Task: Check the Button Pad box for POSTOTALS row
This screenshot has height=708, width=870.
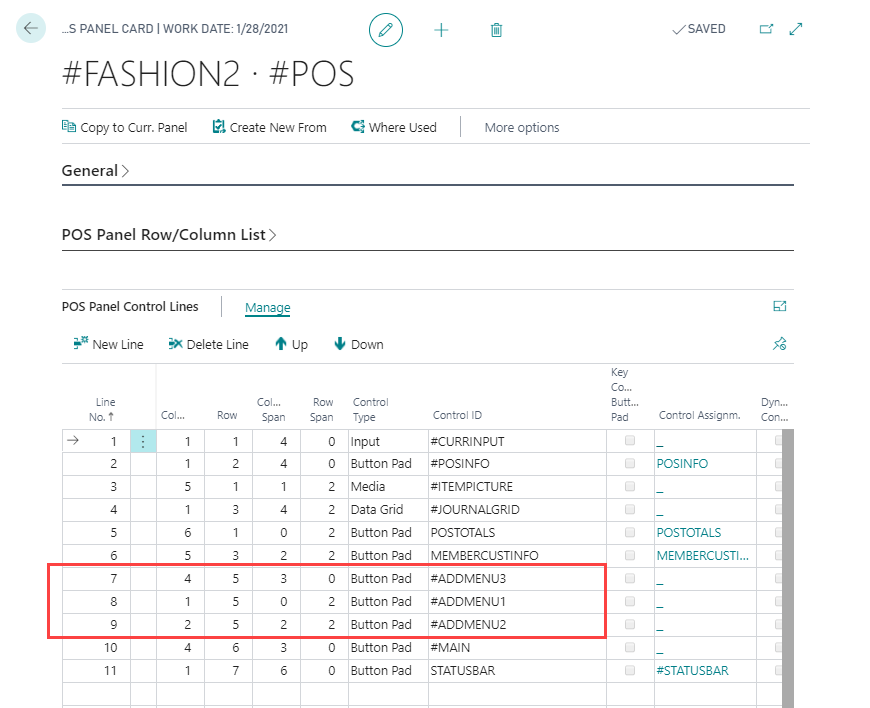Action: (x=630, y=532)
